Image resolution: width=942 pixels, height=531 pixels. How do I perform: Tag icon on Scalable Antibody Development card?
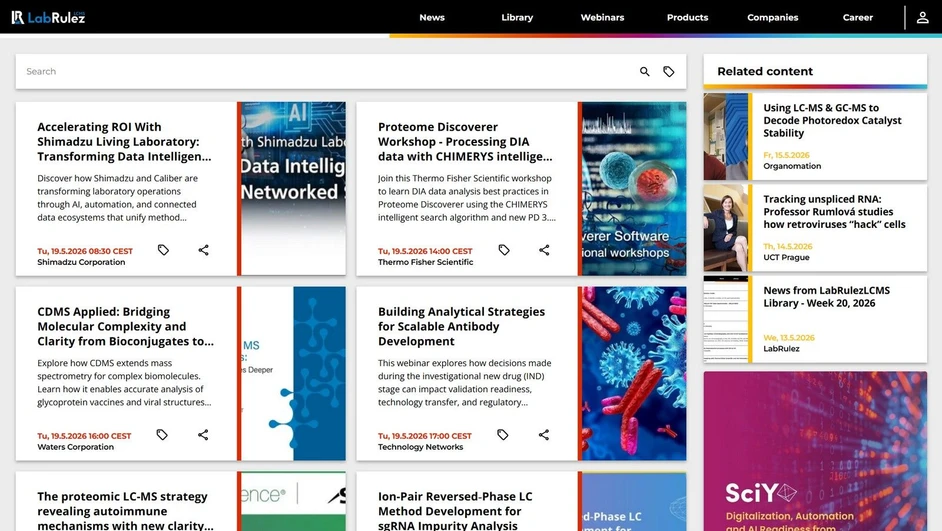pyautogui.click(x=503, y=434)
